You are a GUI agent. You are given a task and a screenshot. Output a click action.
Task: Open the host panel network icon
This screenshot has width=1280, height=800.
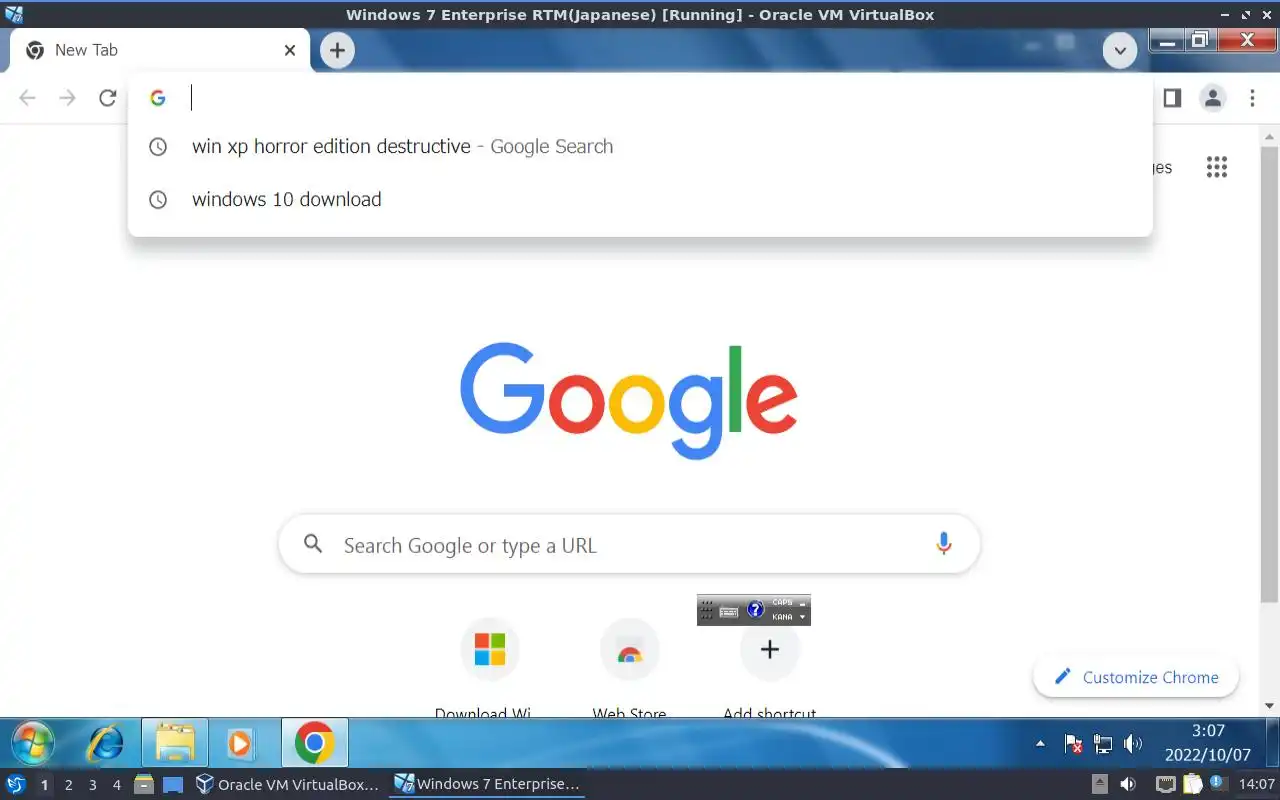point(1166,784)
